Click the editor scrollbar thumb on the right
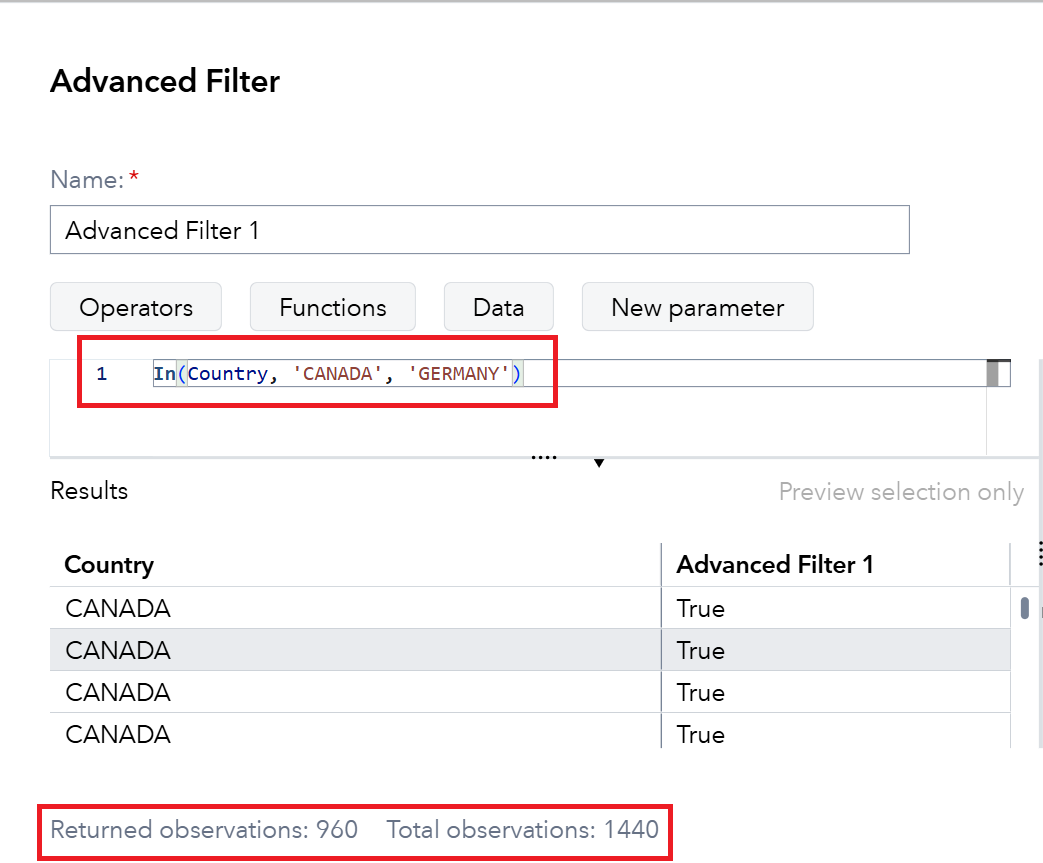Viewport: 1043px width, 863px height. 993,372
